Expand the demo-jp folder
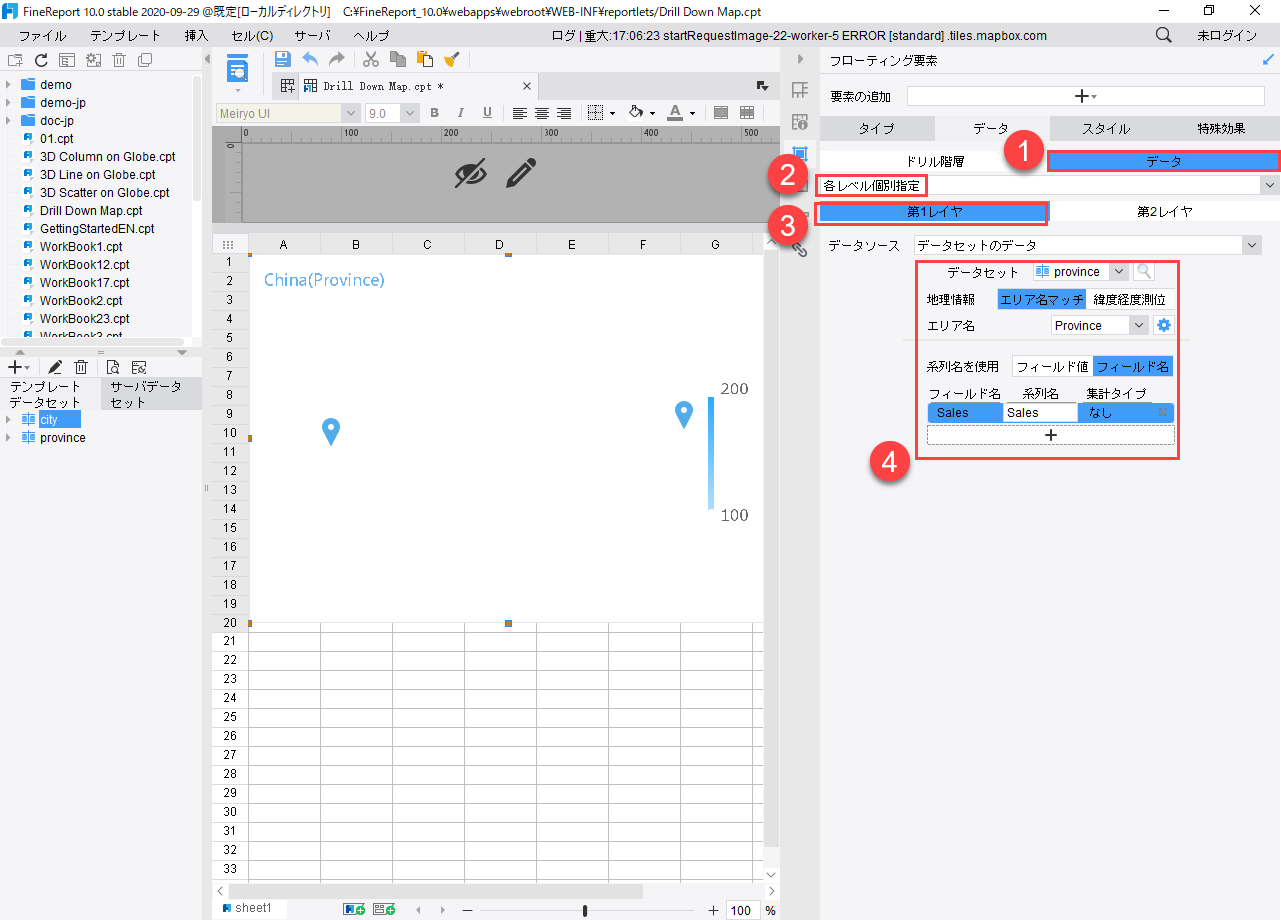 click(x=8, y=103)
